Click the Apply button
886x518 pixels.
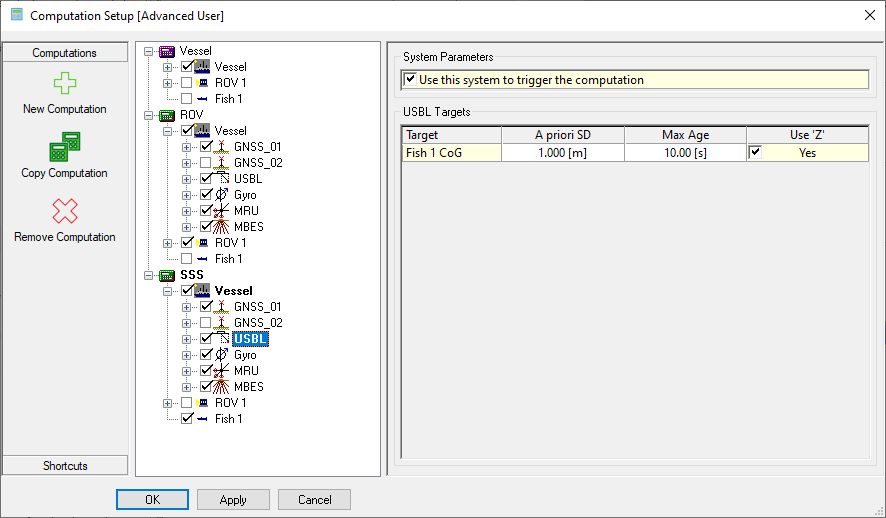[x=233, y=499]
